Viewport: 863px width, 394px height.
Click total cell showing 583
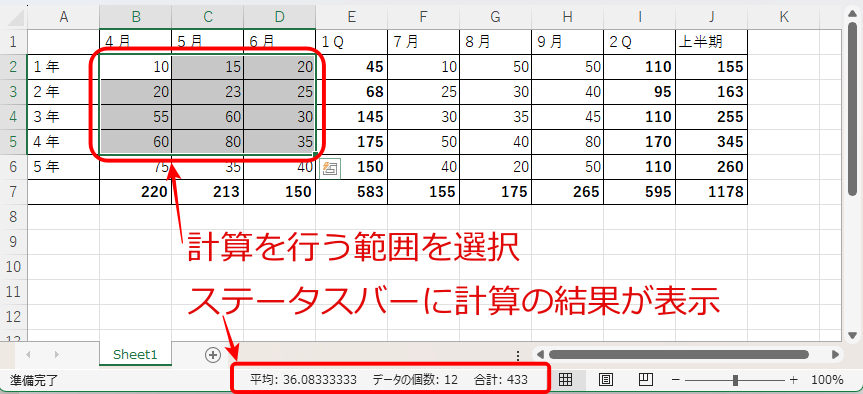pyautogui.click(x=352, y=192)
